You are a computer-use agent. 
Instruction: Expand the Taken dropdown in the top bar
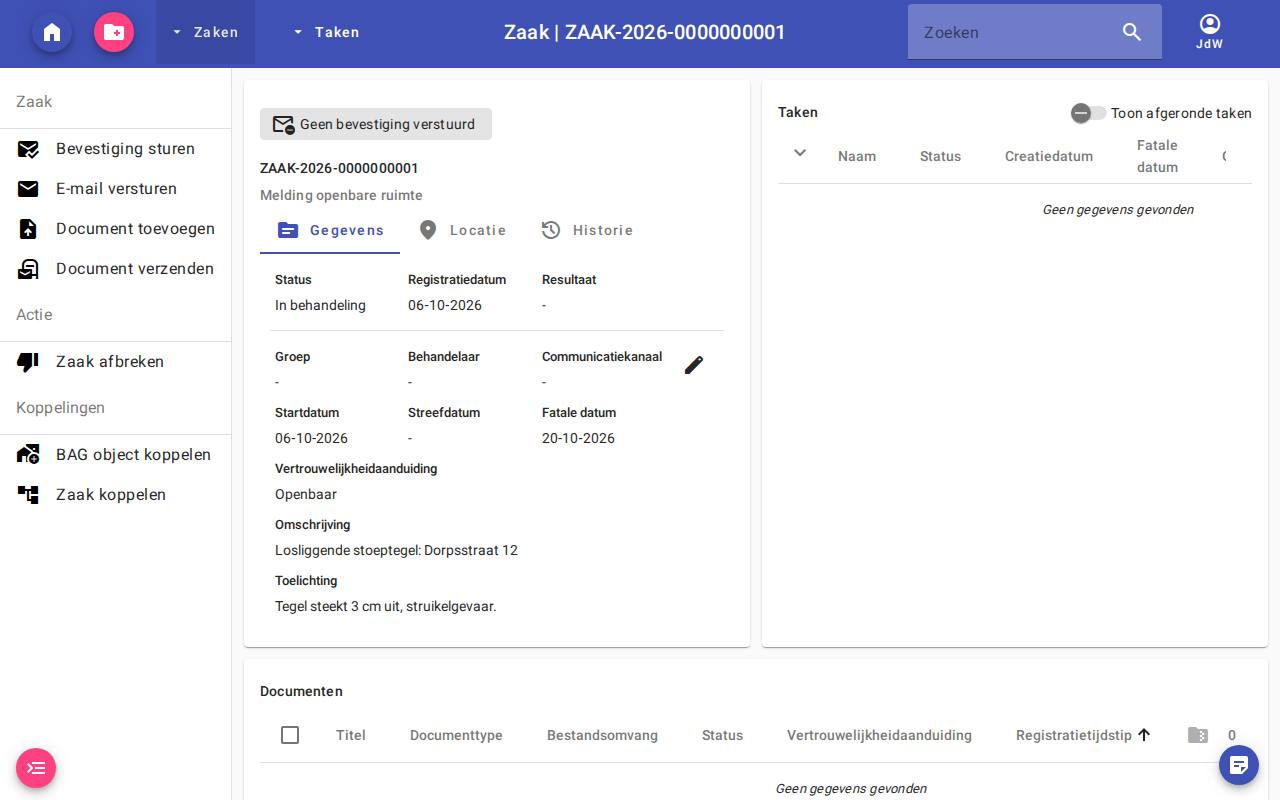click(326, 32)
